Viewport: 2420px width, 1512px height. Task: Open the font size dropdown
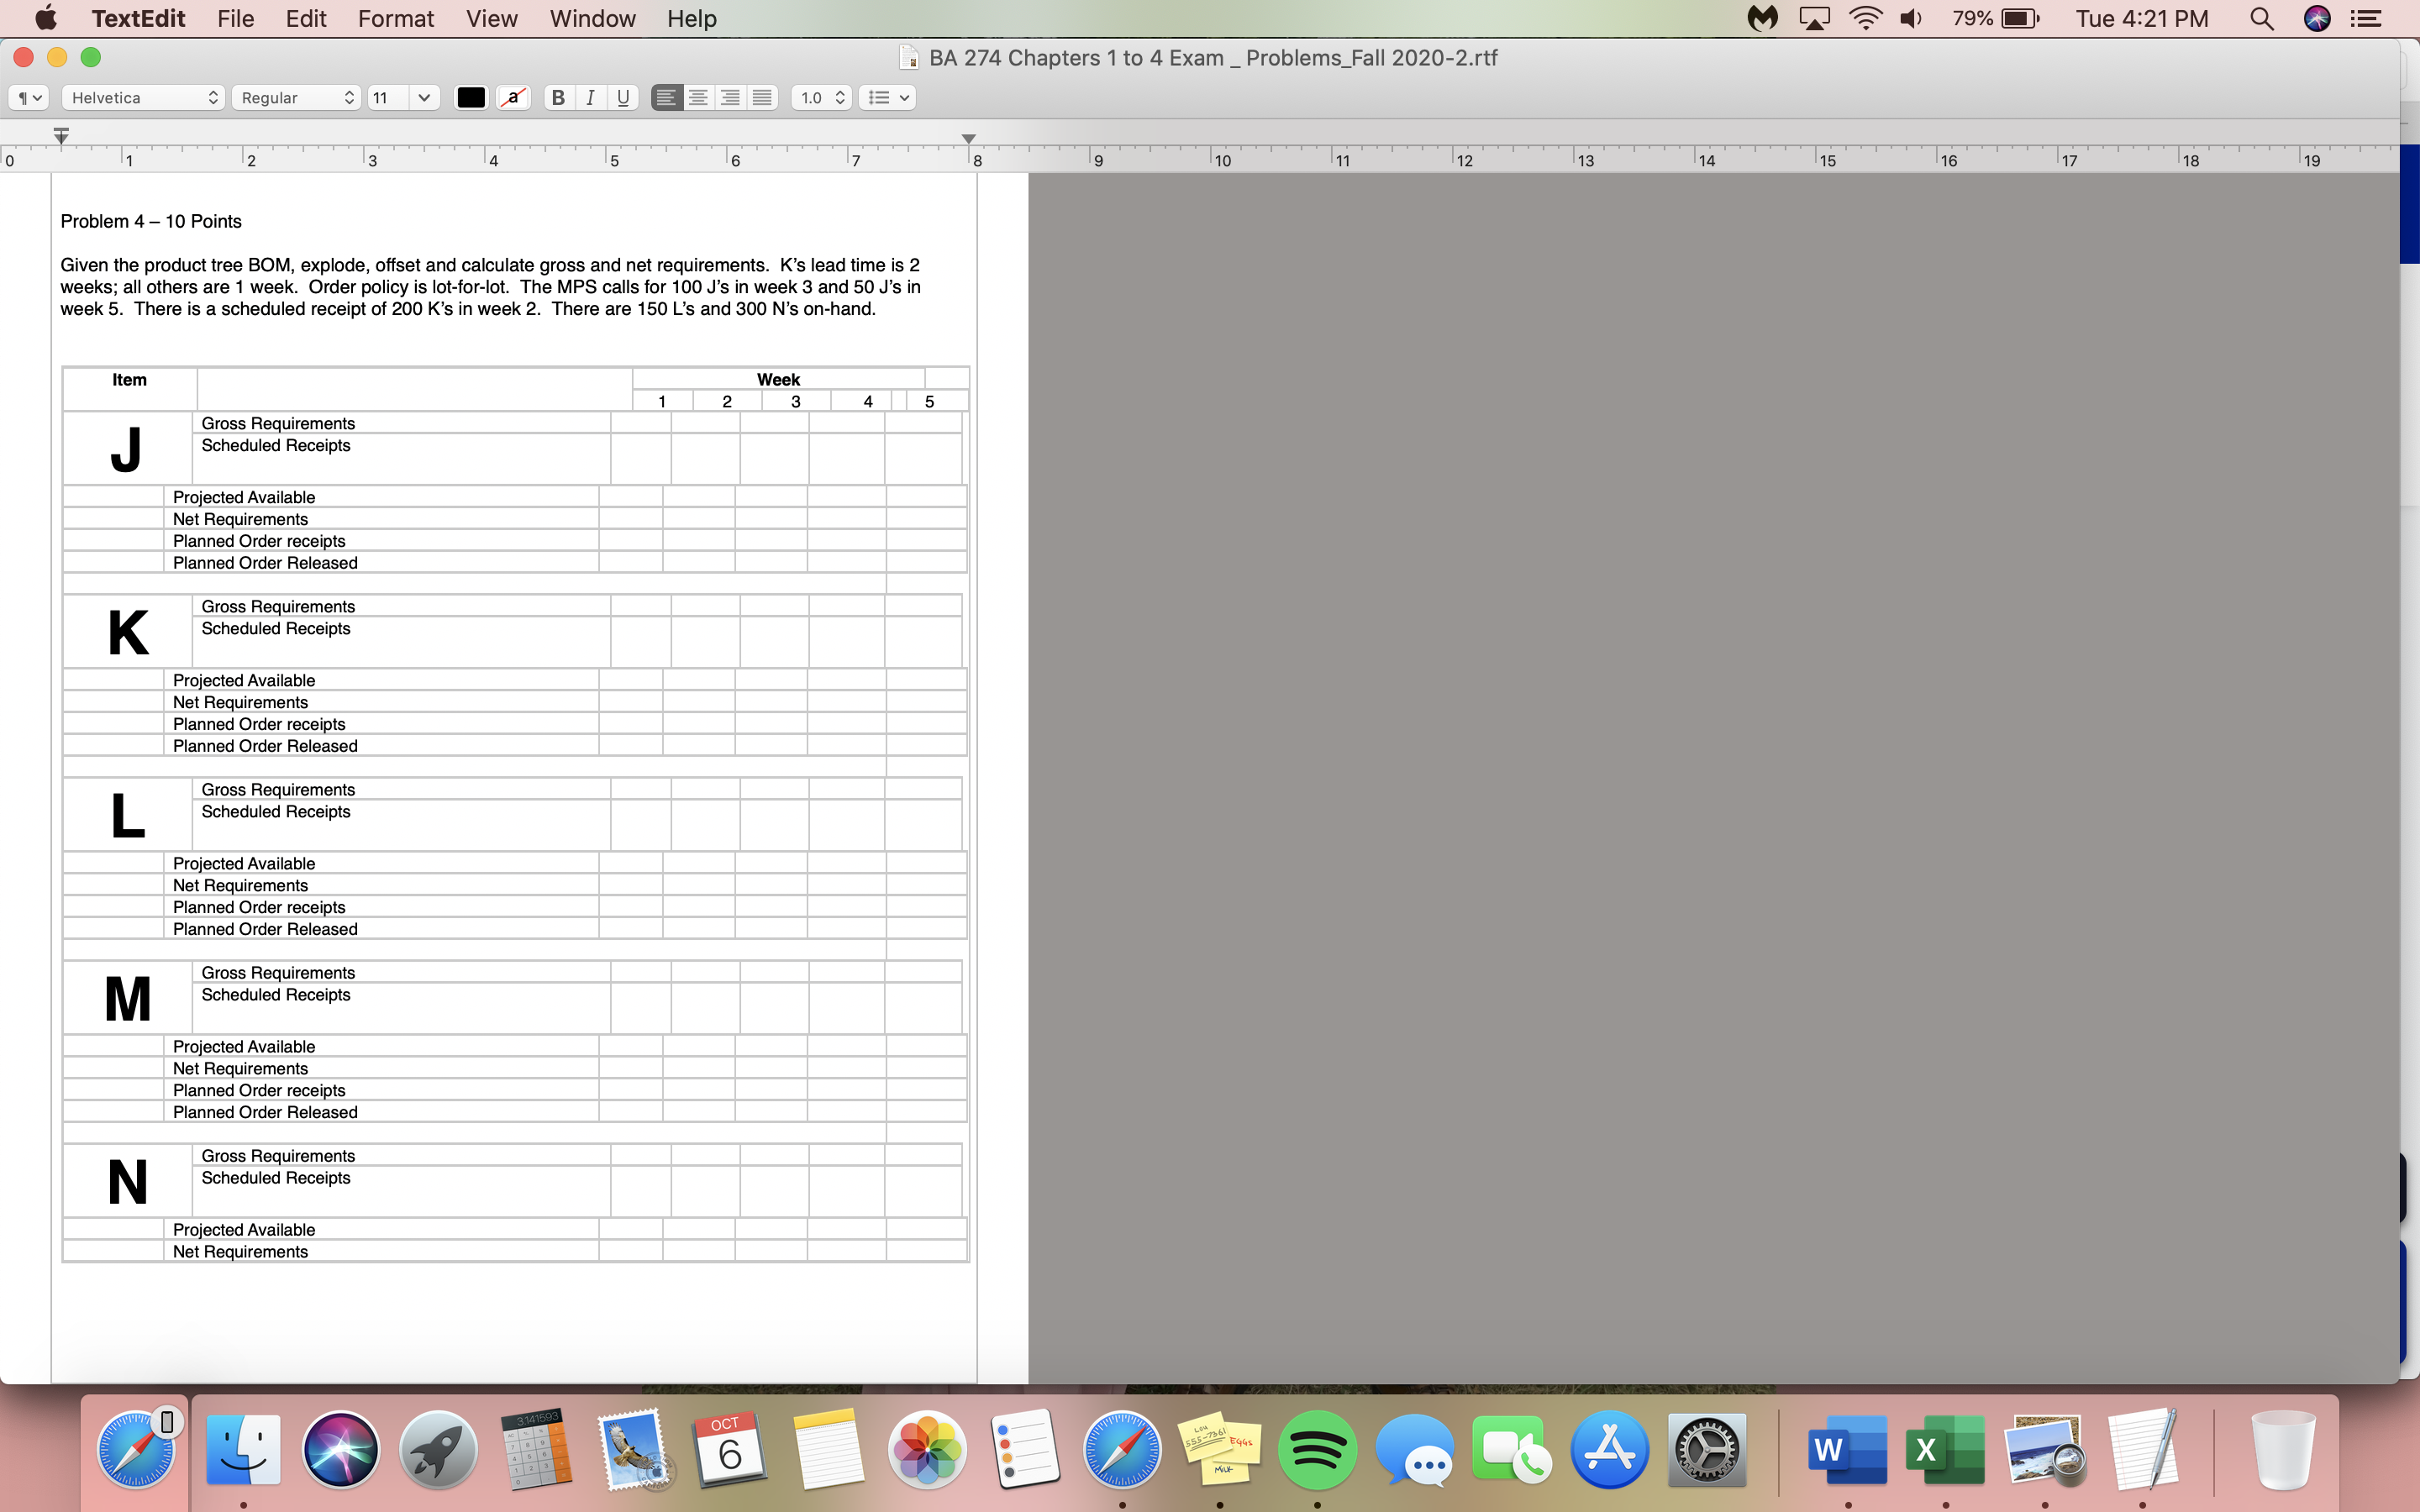pyautogui.click(x=424, y=97)
